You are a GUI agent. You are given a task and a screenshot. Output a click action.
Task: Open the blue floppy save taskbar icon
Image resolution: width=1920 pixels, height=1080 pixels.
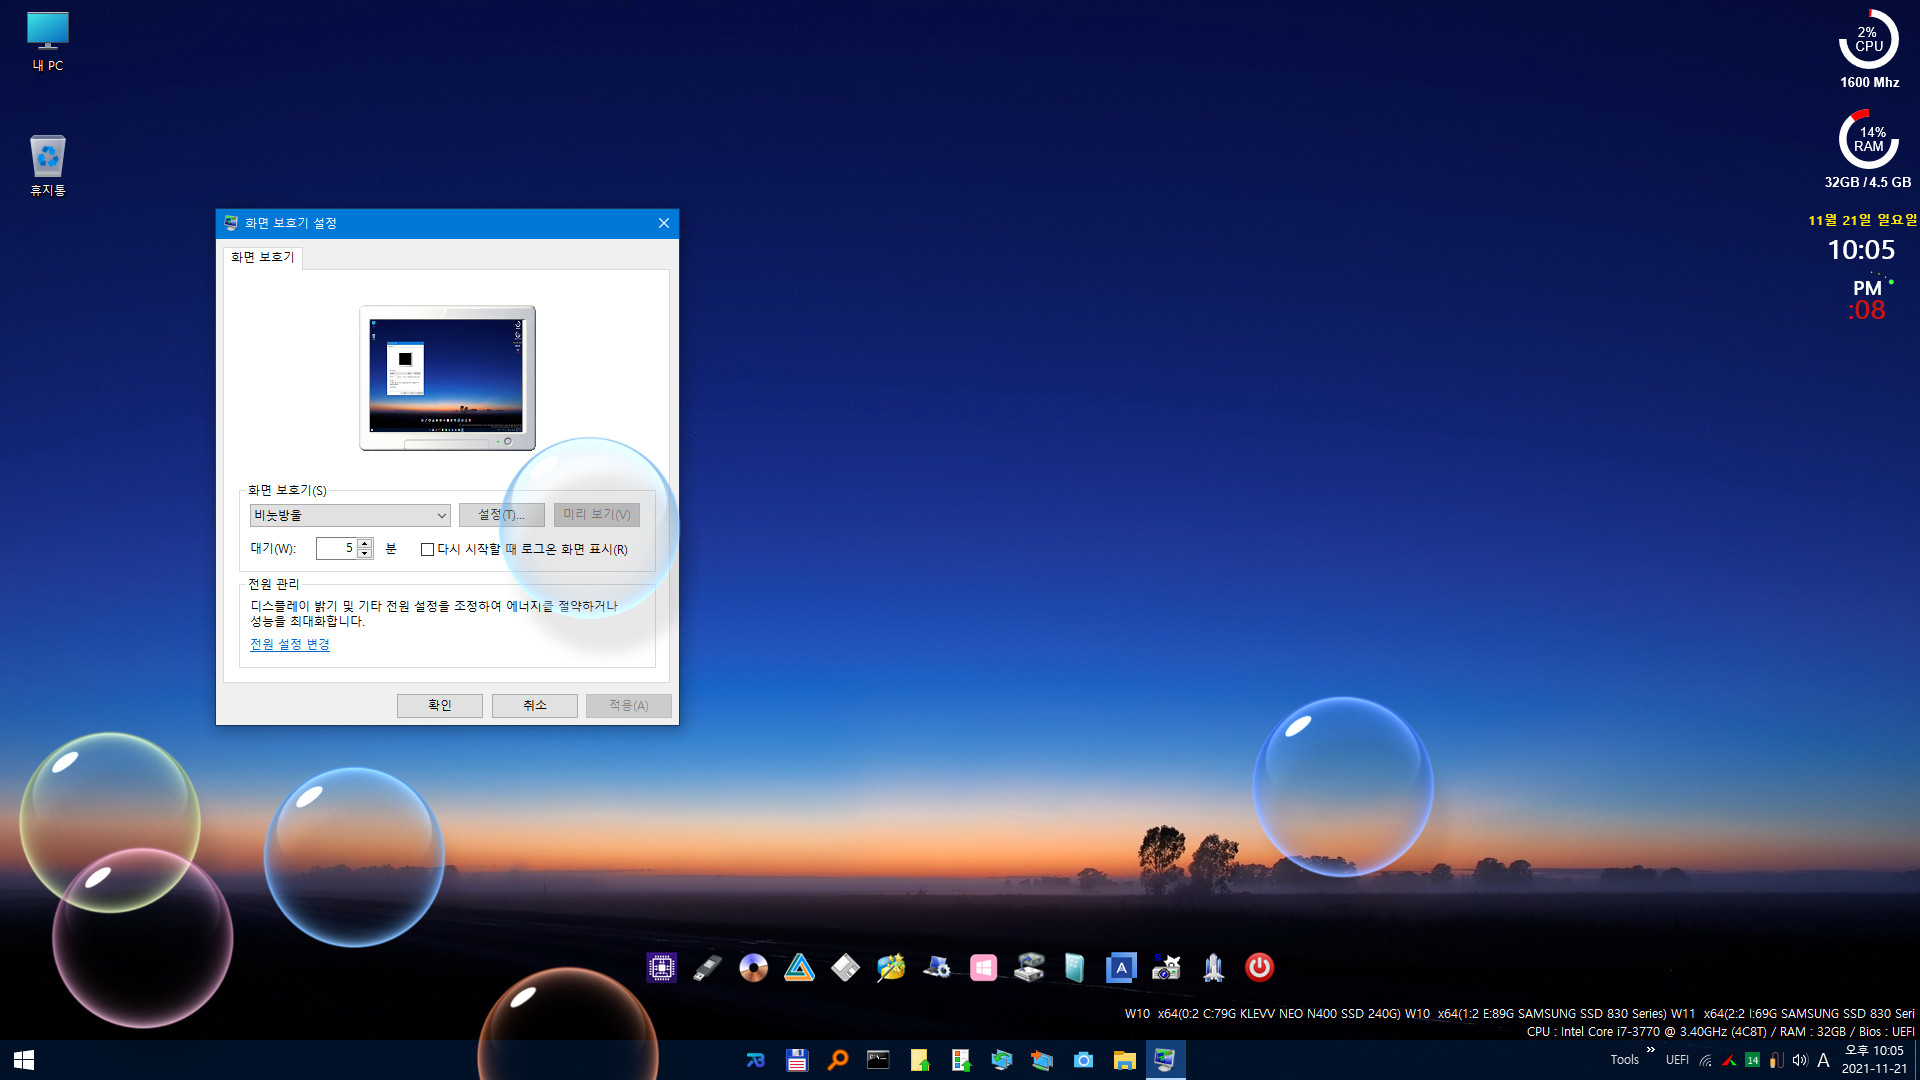pyautogui.click(x=797, y=1060)
